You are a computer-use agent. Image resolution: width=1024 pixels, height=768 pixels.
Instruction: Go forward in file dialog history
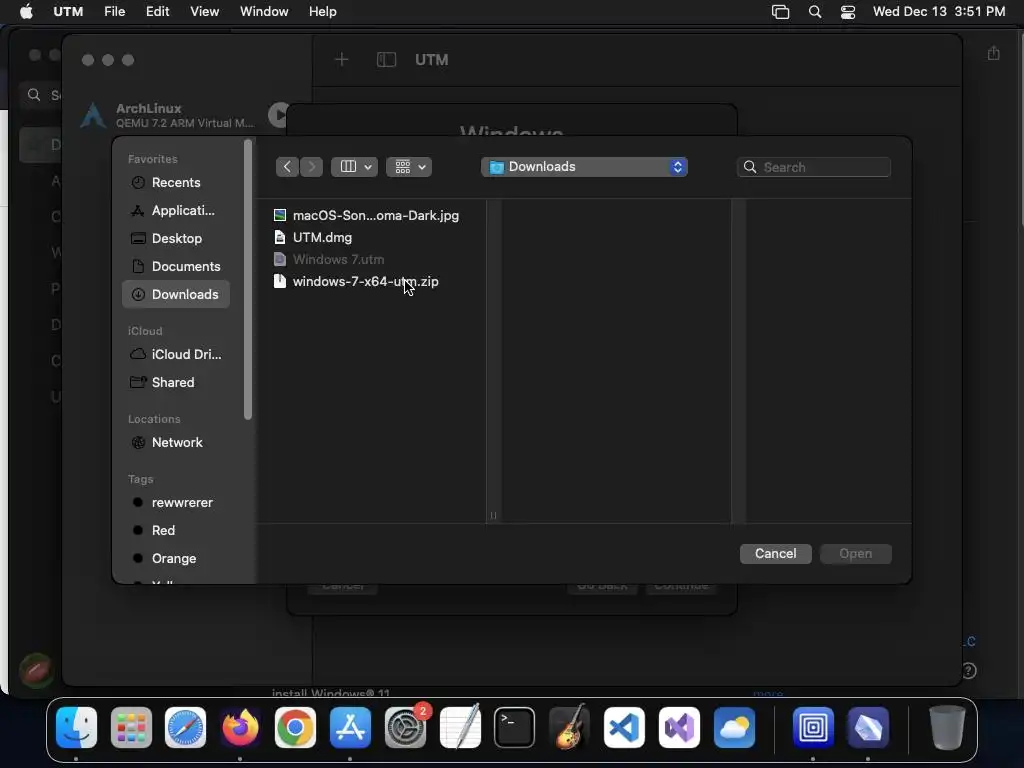[x=312, y=167]
